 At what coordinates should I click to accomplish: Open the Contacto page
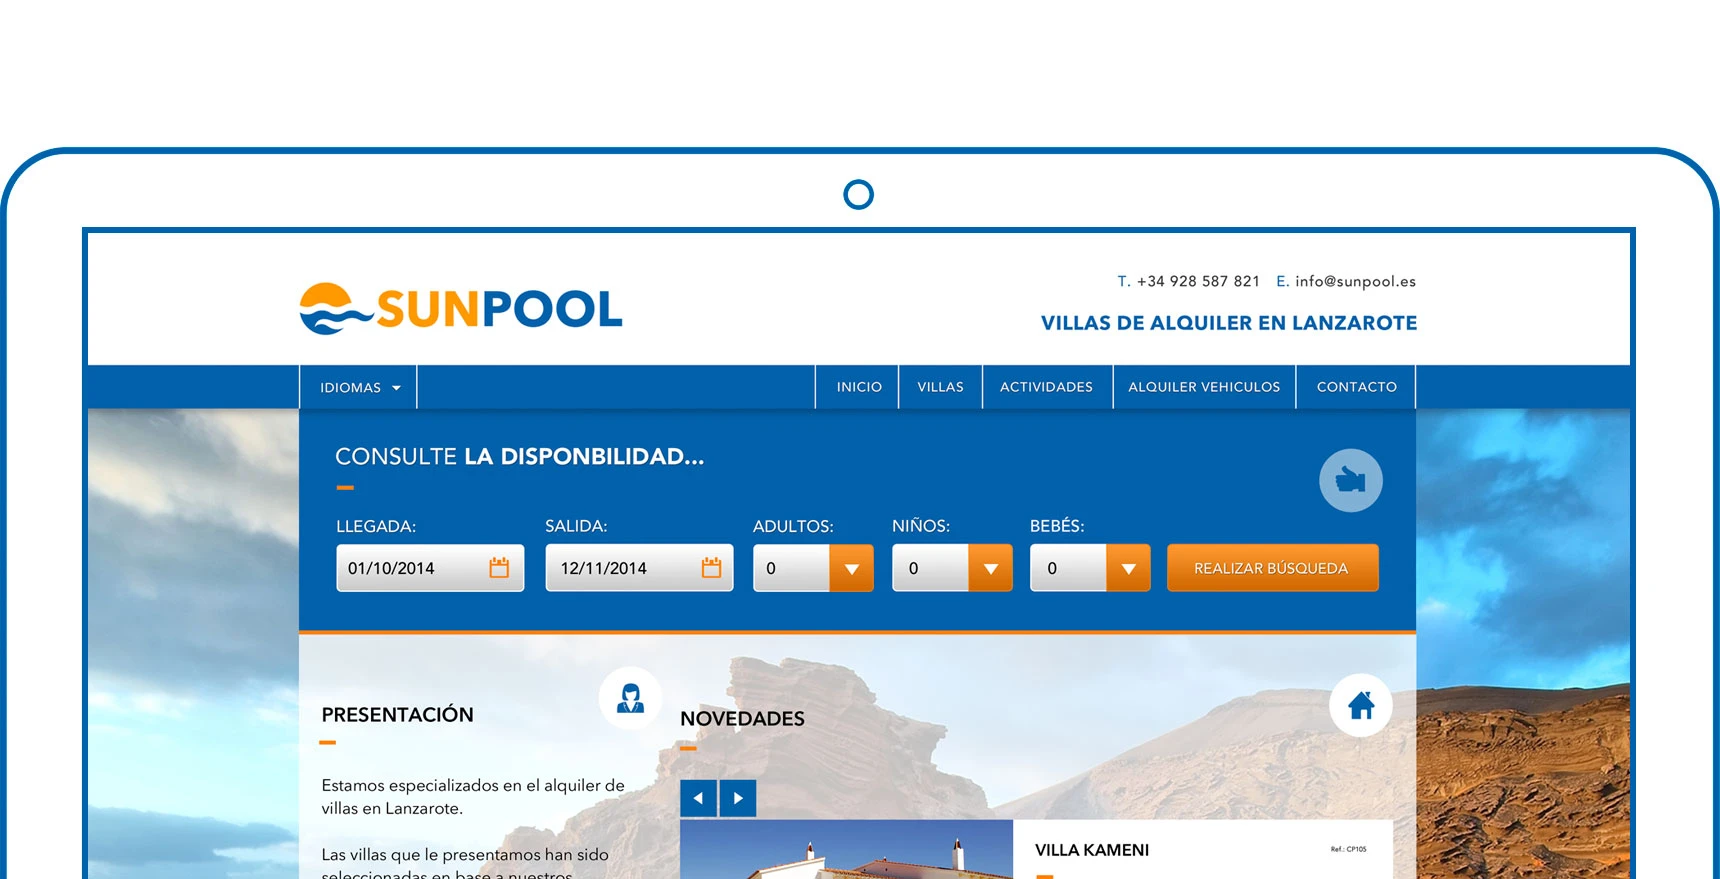[x=1357, y=387]
